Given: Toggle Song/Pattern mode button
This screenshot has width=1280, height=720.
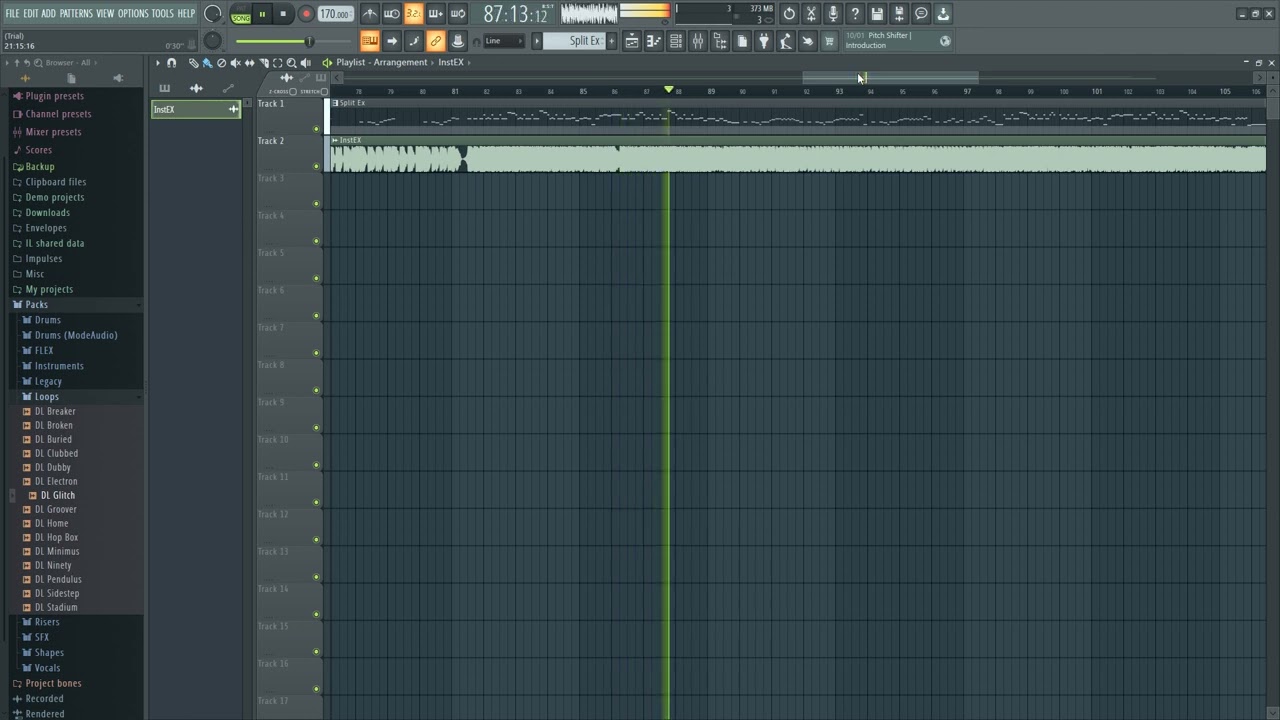Looking at the screenshot, I should point(241,14).
